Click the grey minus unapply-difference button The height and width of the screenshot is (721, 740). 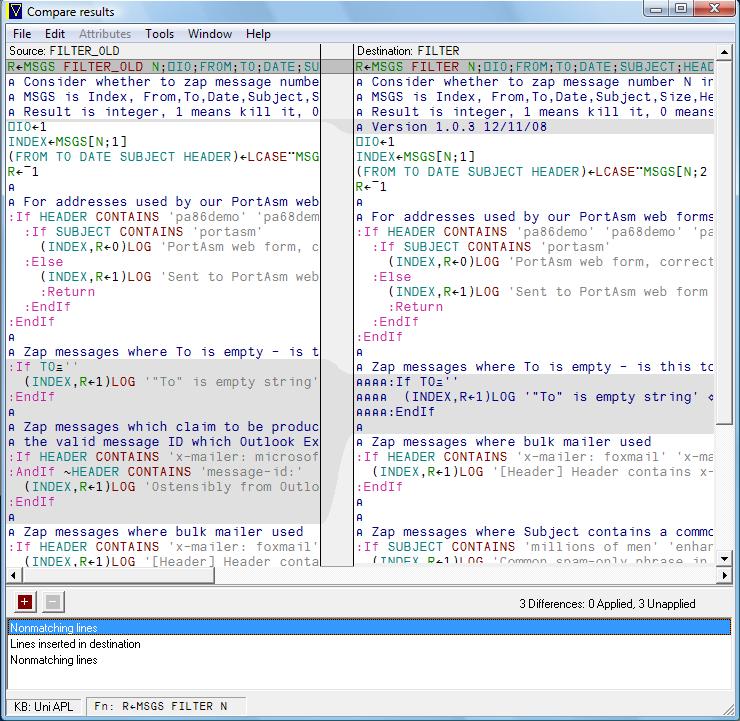(x=53, y=601)
